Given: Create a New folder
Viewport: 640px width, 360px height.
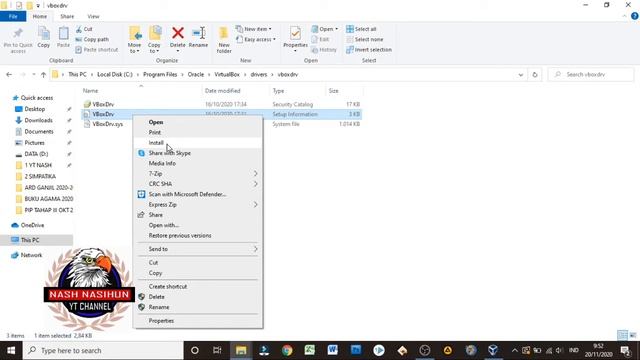Looking at the screenshot, I should pos(224,40).
